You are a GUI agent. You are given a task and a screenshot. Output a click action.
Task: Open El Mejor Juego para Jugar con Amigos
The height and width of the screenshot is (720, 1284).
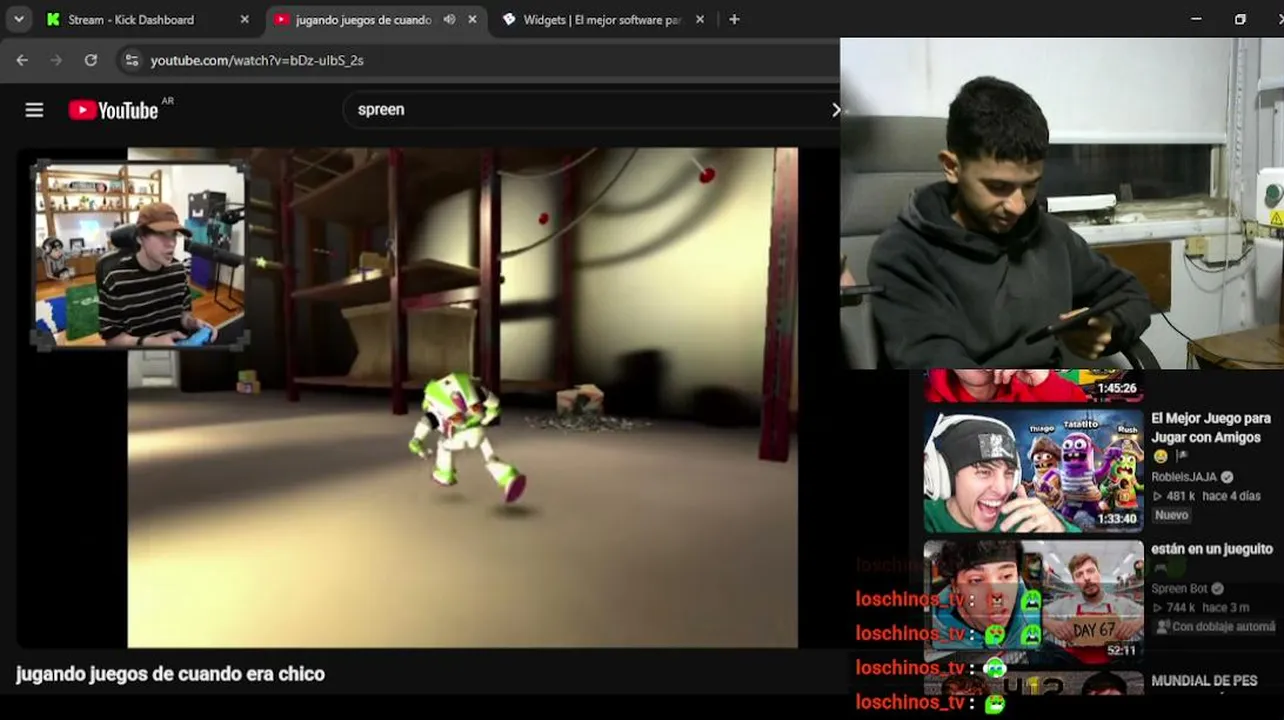(x=1211, y=428)
